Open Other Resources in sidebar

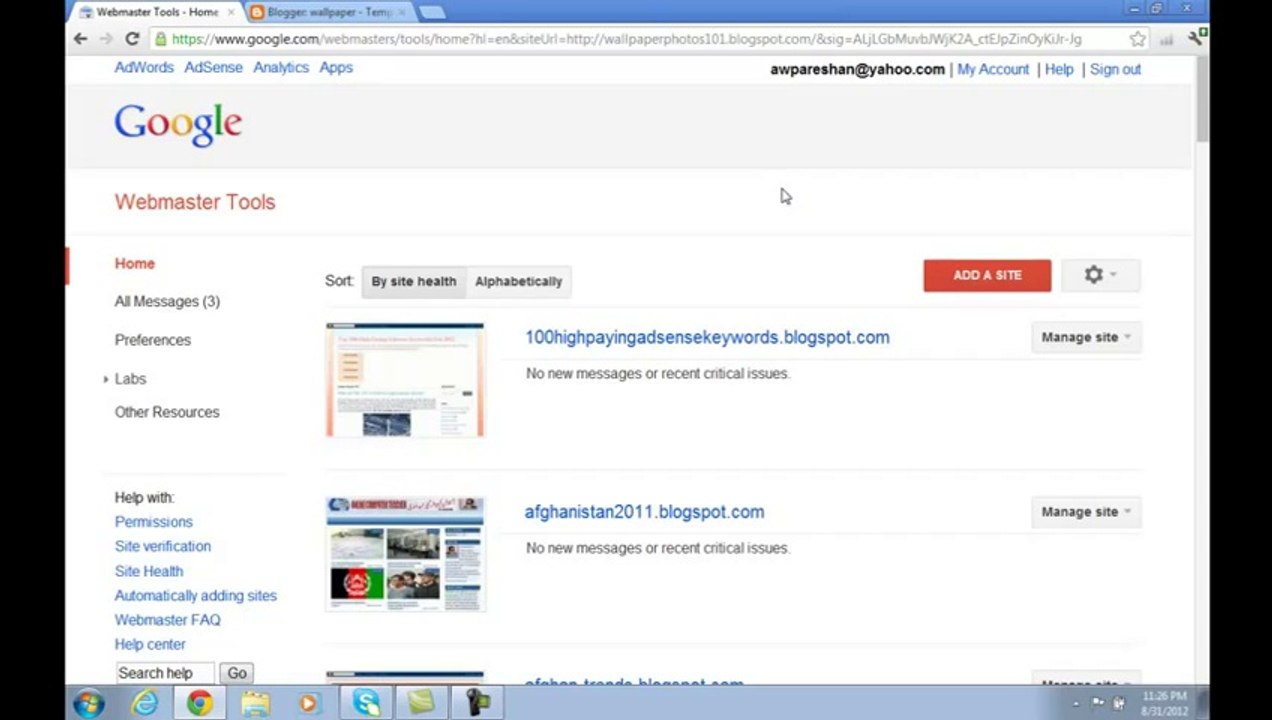coord(167,412)
